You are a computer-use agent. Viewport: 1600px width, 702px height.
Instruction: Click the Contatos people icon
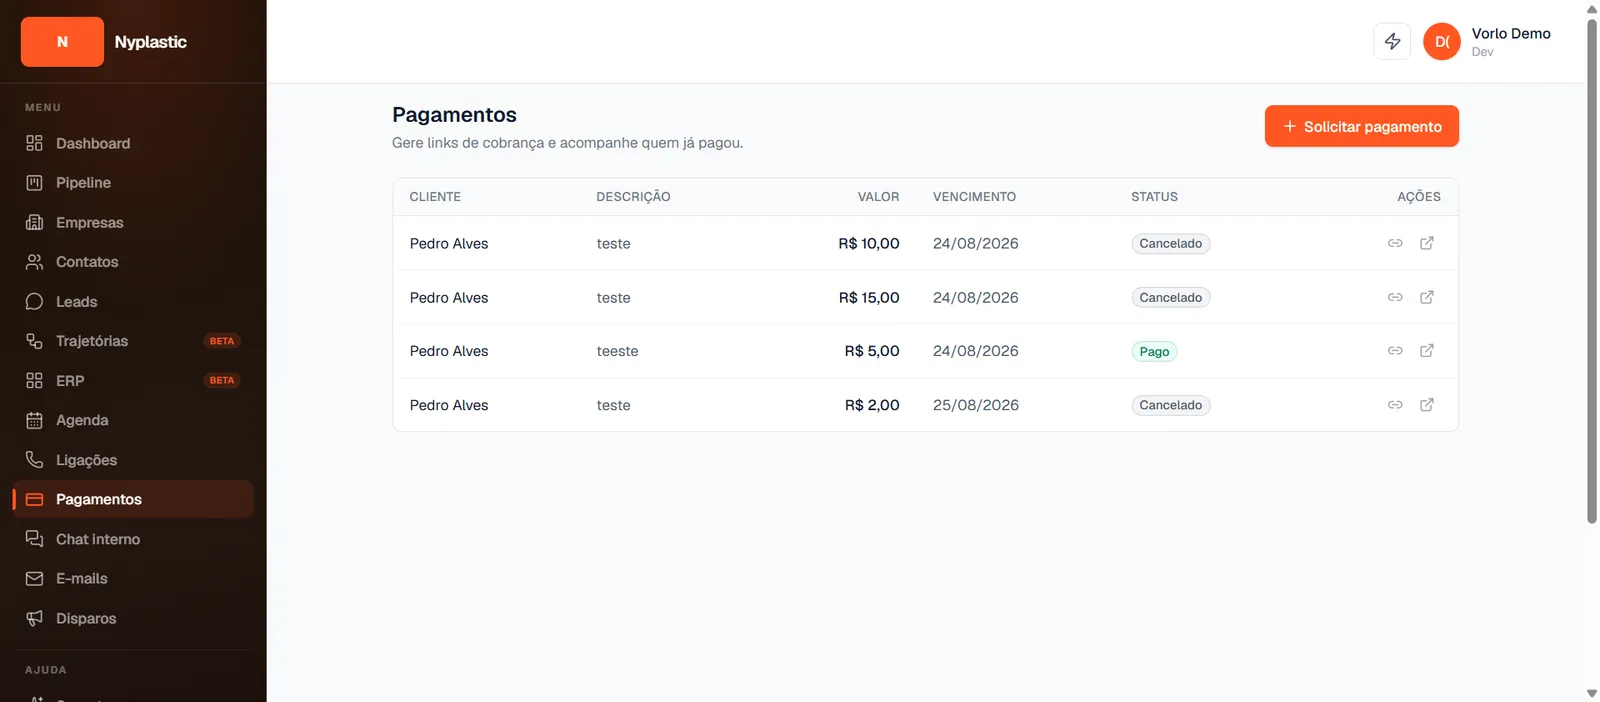pos(34,262)
